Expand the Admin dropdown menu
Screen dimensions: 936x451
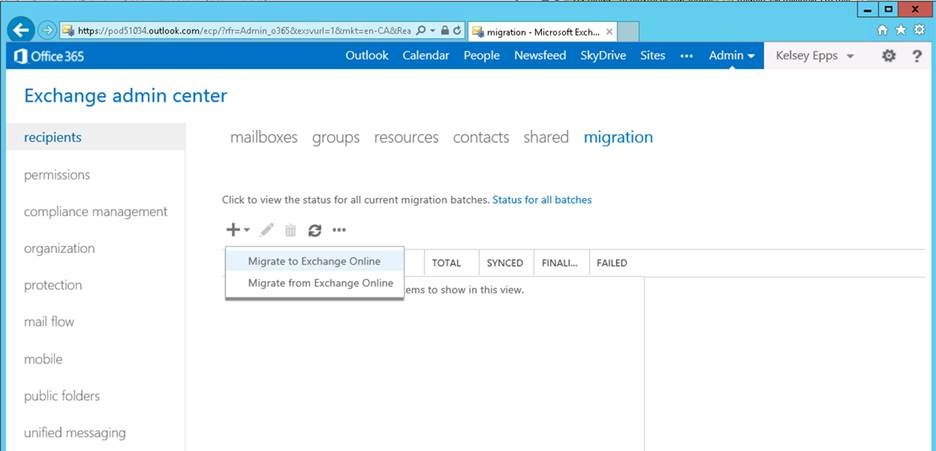point(732,55)
